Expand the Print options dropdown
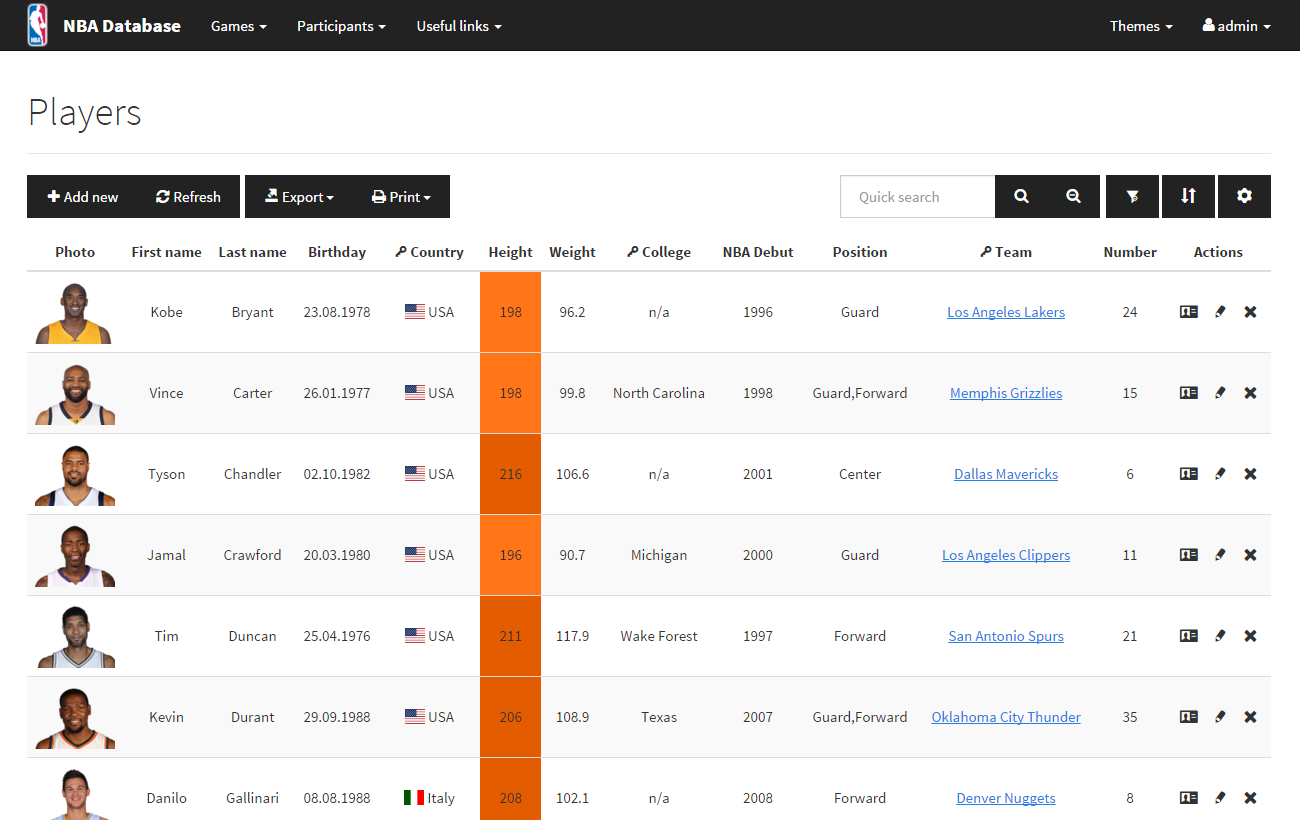This screenshot has width=1300, height=820. [x=401, y=197]
